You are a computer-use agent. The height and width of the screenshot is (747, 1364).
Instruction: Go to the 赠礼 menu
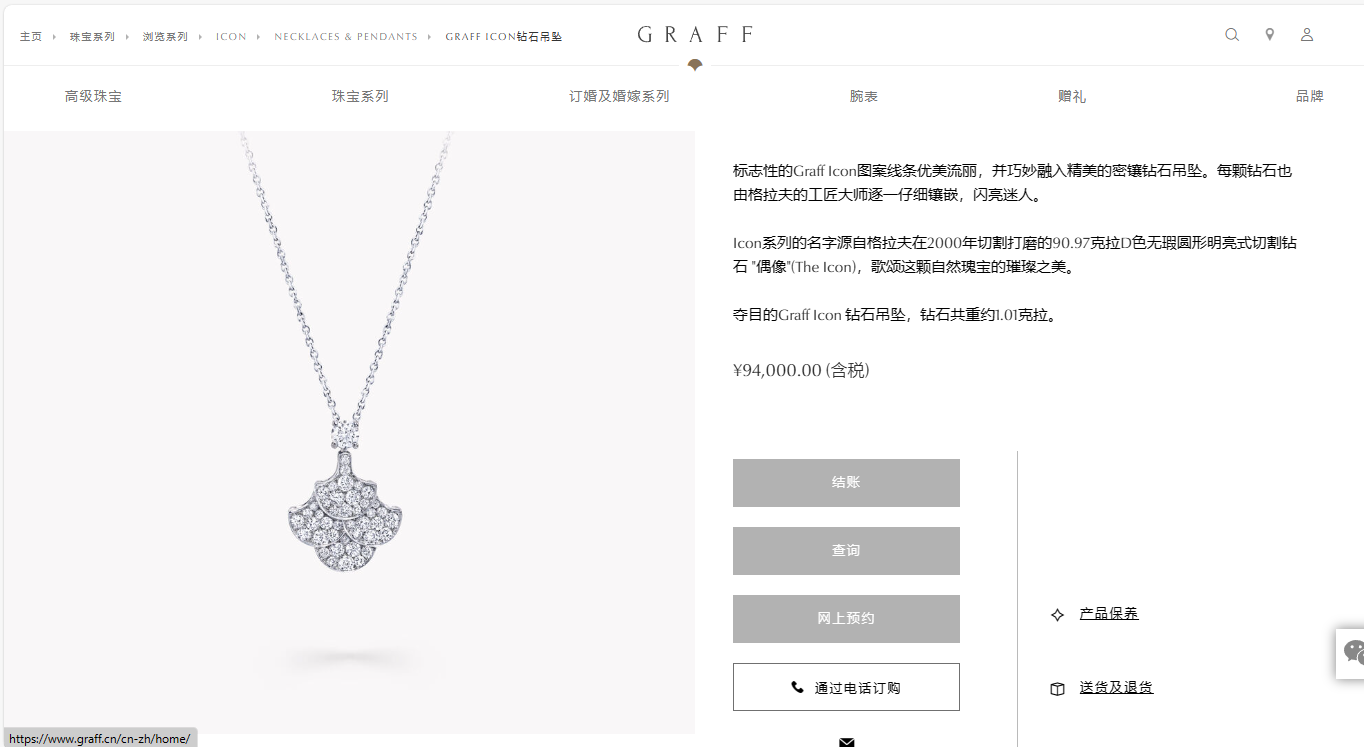(1072, 97)
